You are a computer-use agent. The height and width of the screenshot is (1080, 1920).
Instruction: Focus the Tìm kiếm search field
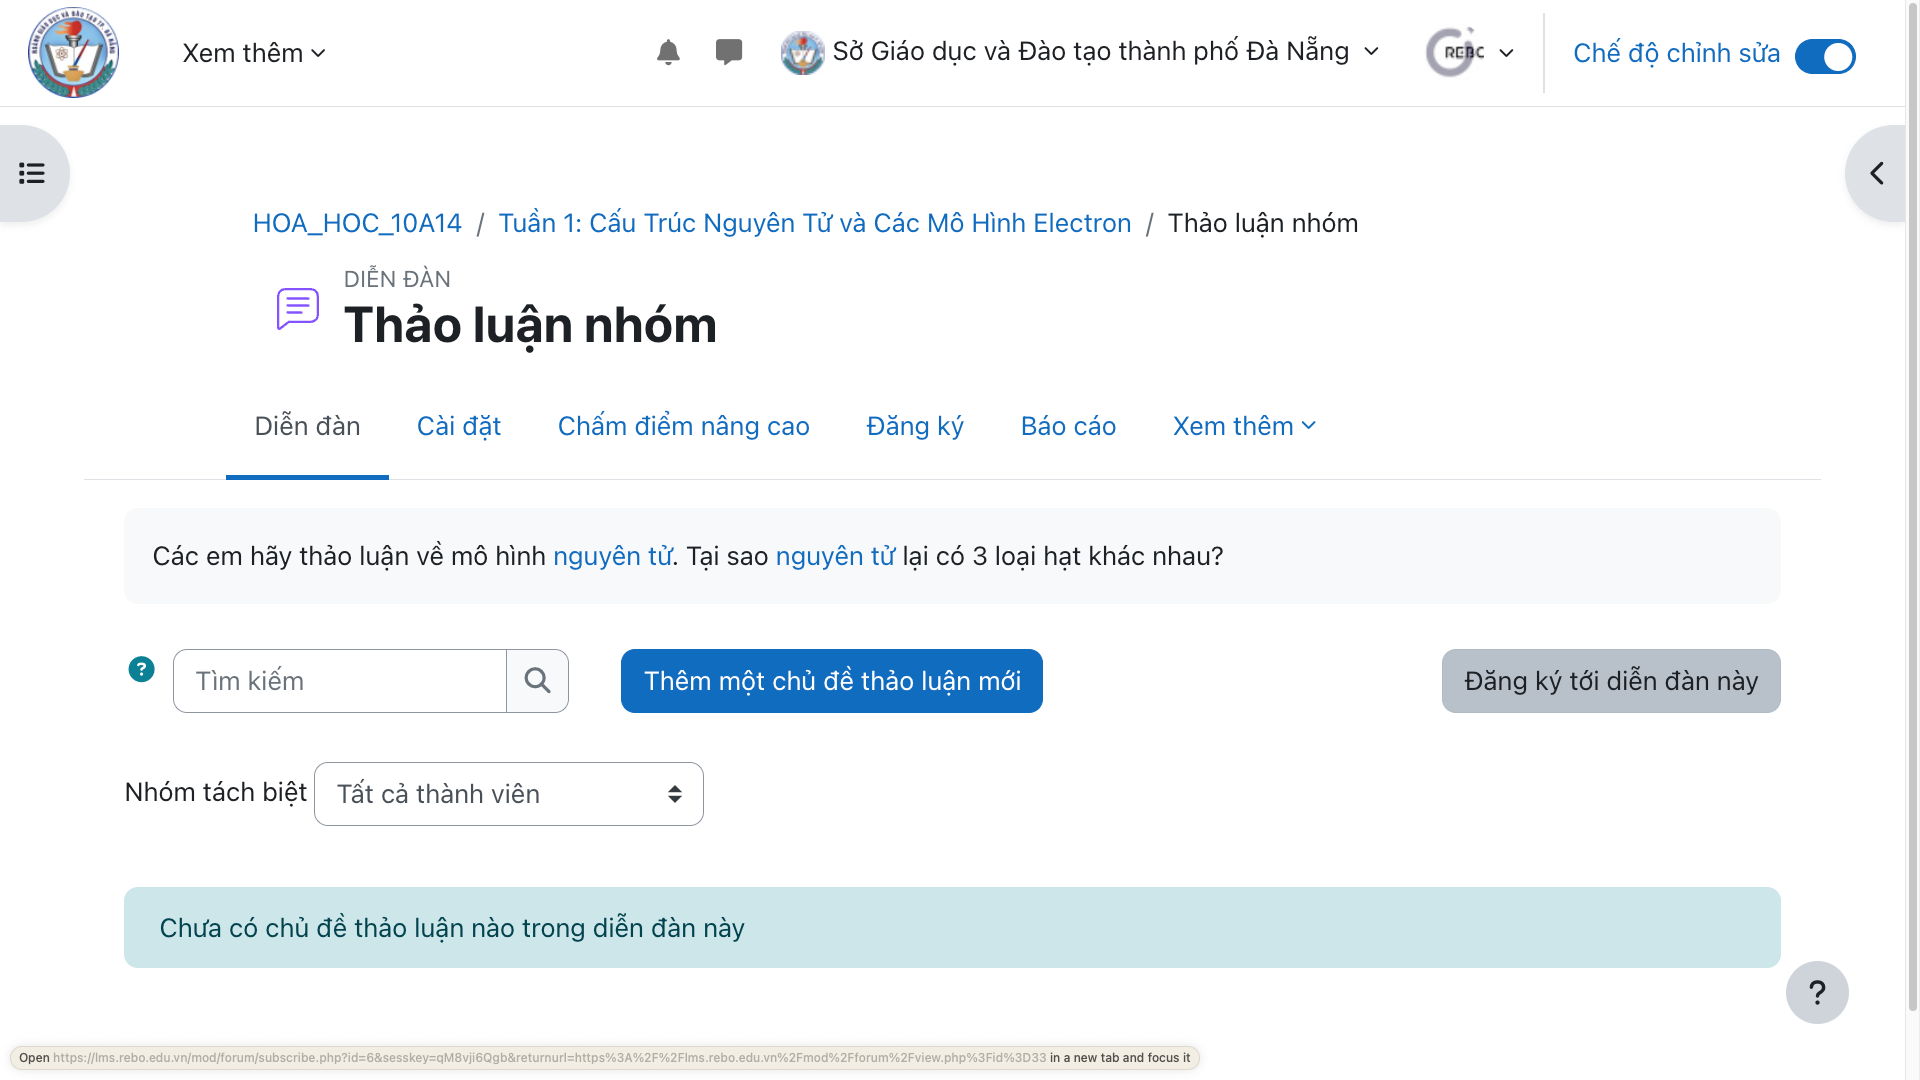tap(340, 681)
